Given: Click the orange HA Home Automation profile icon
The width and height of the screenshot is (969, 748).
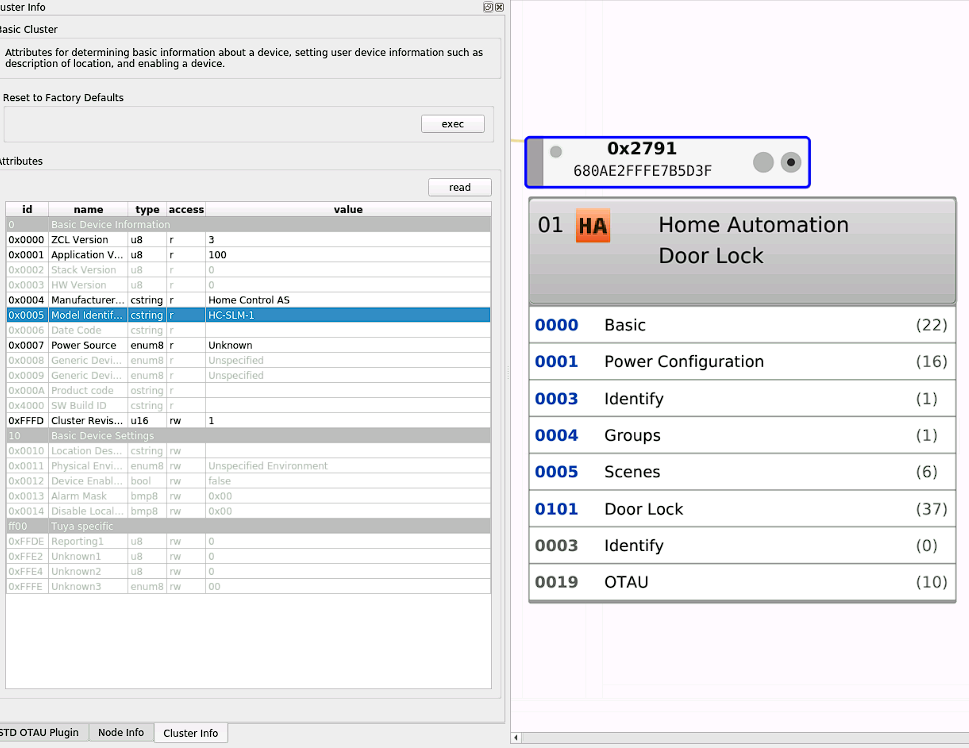Looking at the screenshot, I should click(x=592, y=226).
